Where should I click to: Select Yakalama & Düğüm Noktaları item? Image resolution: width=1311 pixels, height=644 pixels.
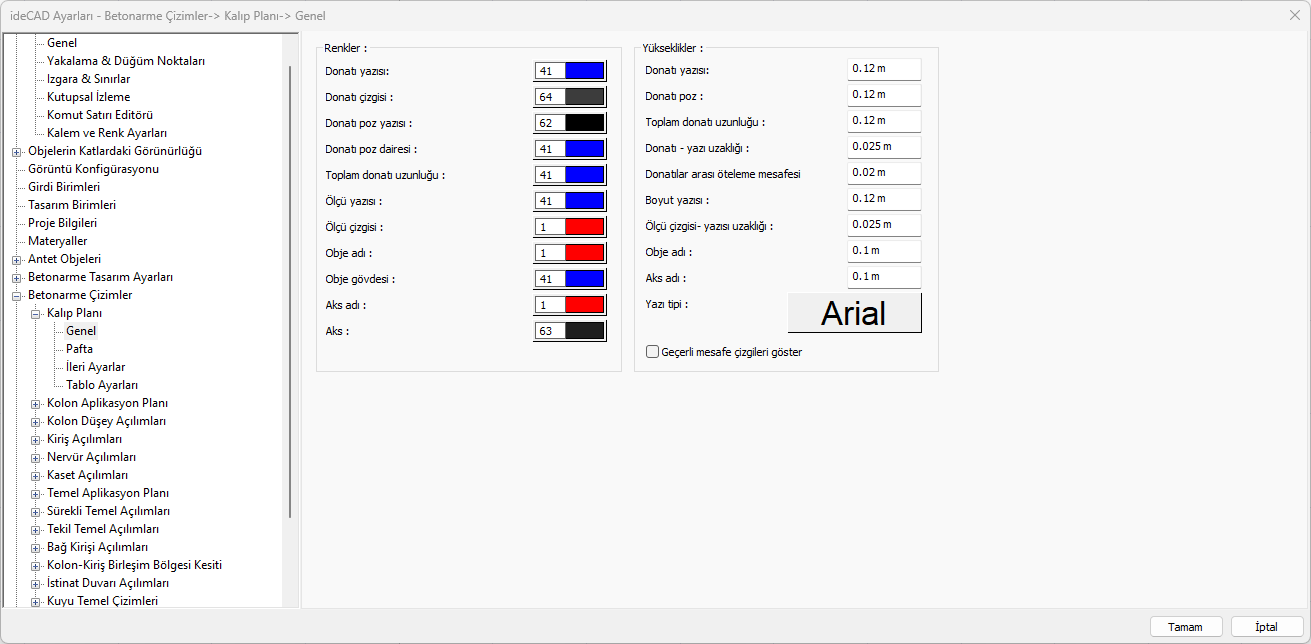click(126, 61)
